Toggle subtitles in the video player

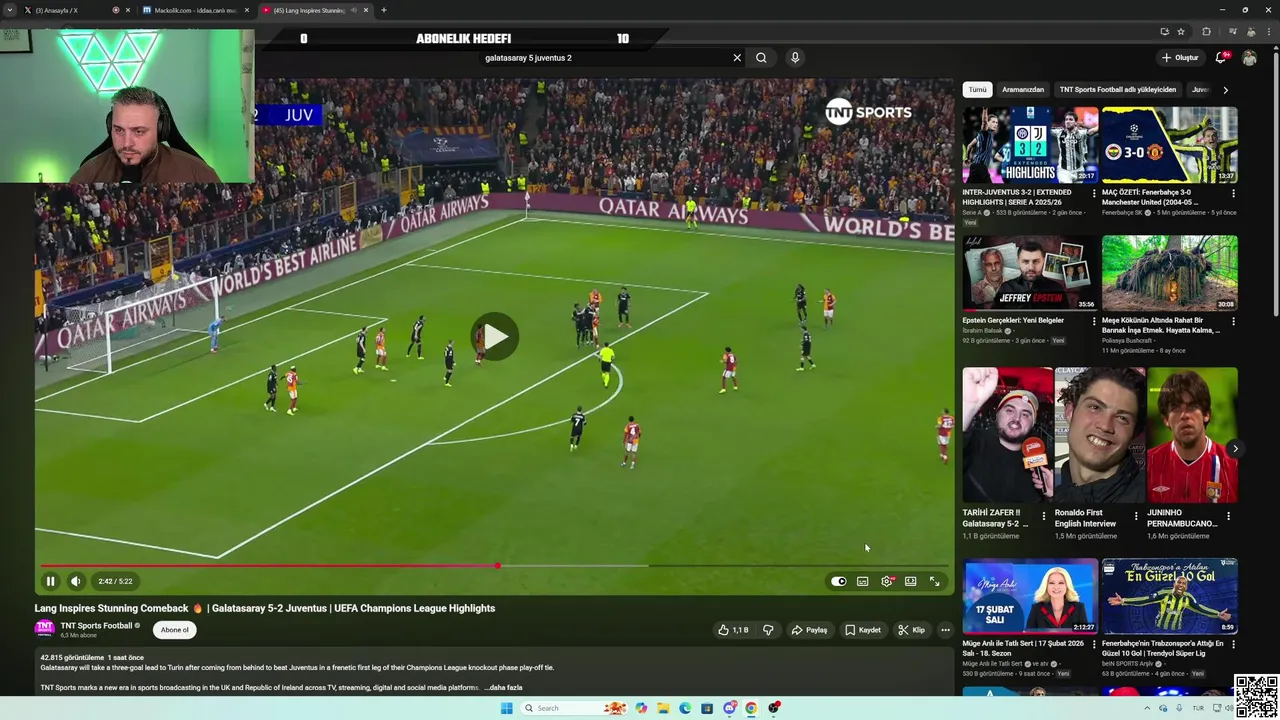tap(862, 581)
